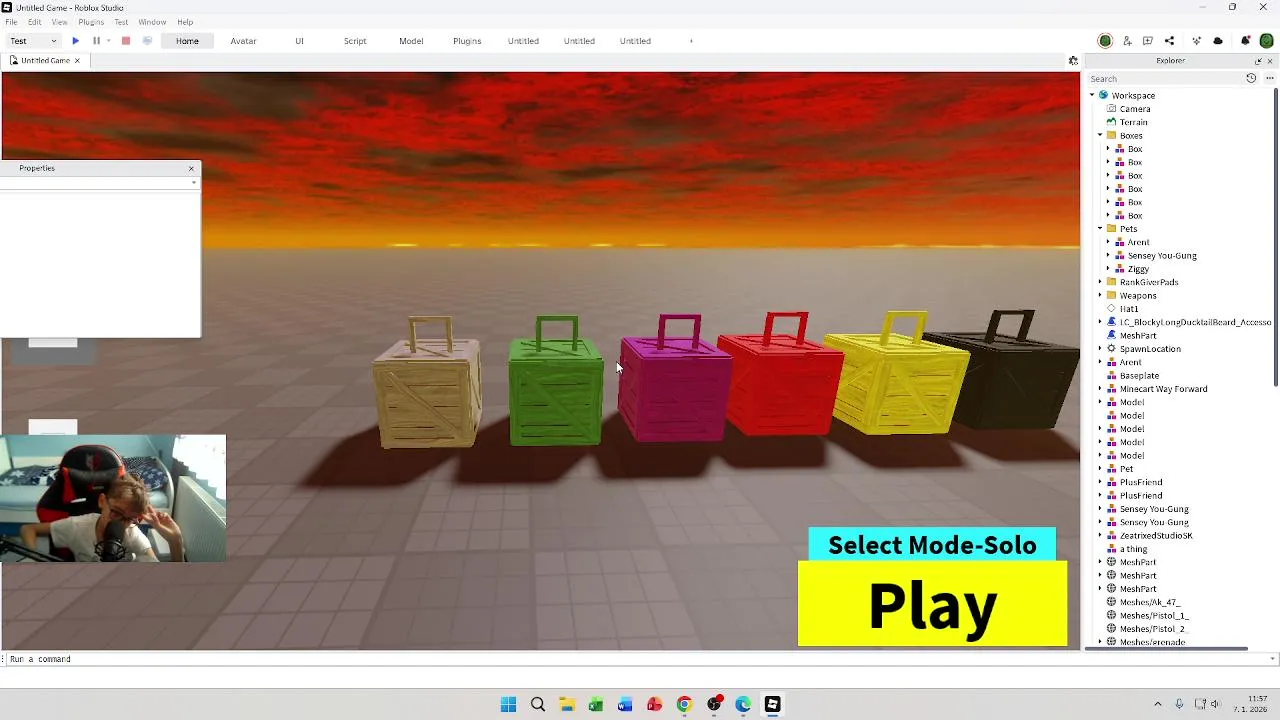This screenshot has height=720, width=1280.
Task: Click the Select Mode-Solo button
Action: point(932,545)
